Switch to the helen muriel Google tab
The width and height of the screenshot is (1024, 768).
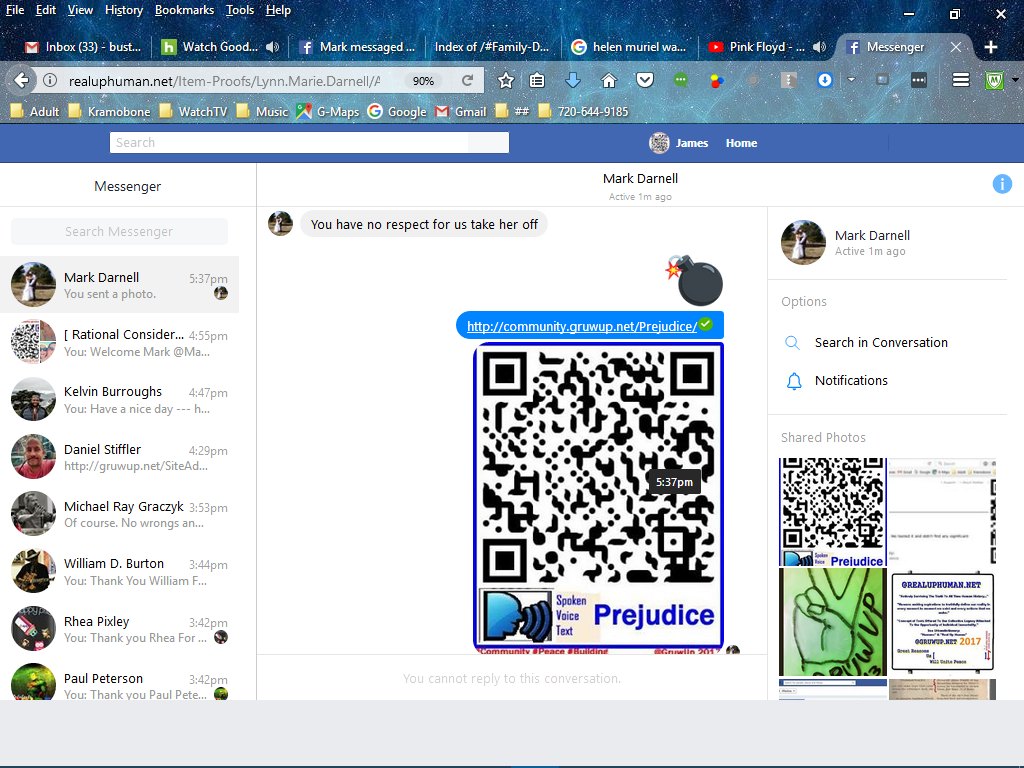(x=628, y=47)
